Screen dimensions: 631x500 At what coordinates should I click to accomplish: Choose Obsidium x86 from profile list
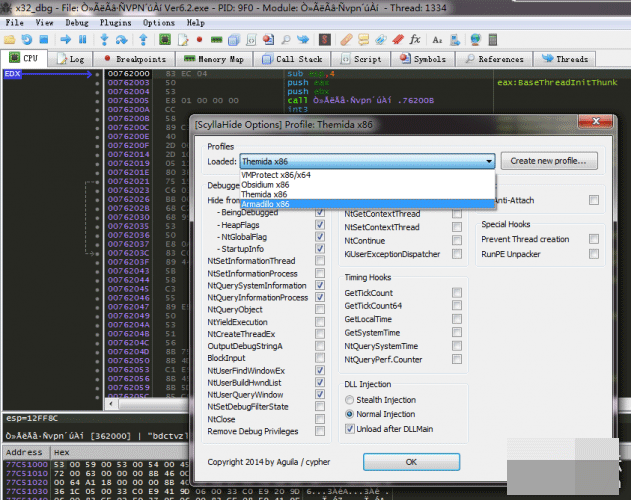(x=367, y=185)
